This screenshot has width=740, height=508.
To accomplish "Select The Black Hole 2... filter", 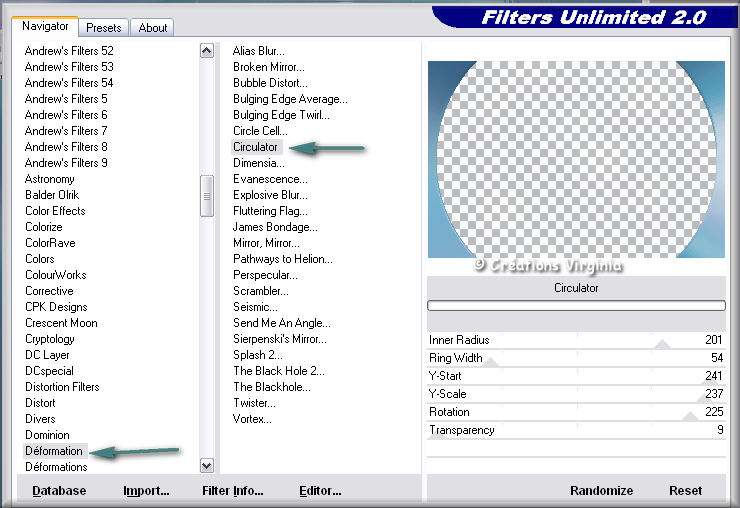I will coord(279,371).
